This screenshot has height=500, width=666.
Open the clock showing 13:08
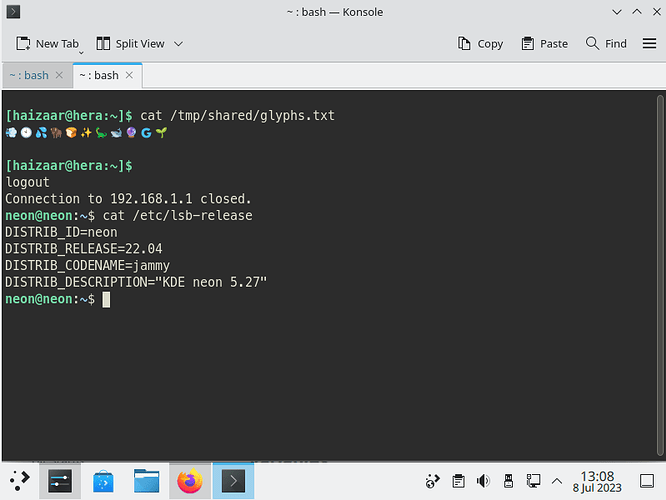coord(597,481)
